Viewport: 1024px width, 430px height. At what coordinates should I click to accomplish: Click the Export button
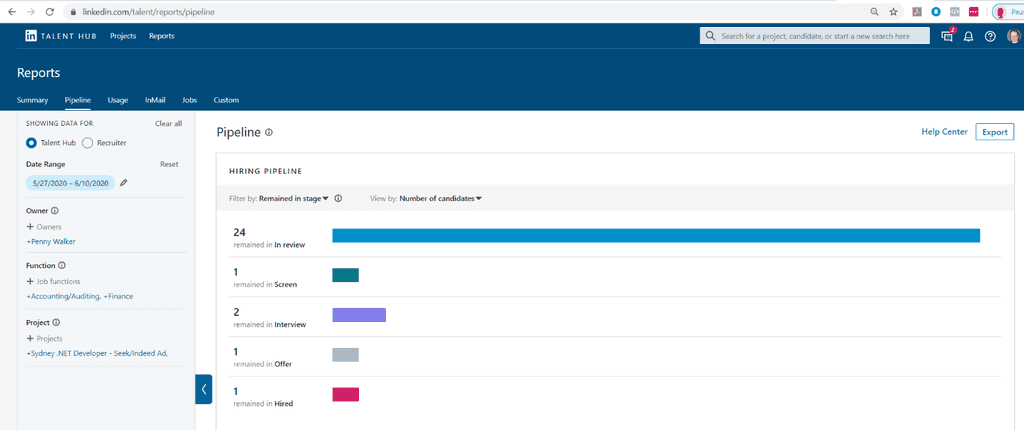(x=994, y=132)
